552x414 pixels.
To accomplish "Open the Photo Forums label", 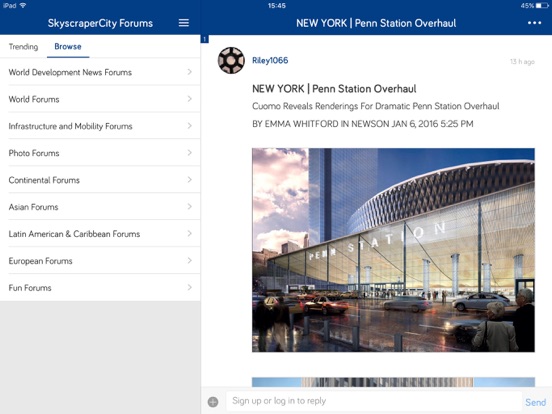I will pos(34,153).
